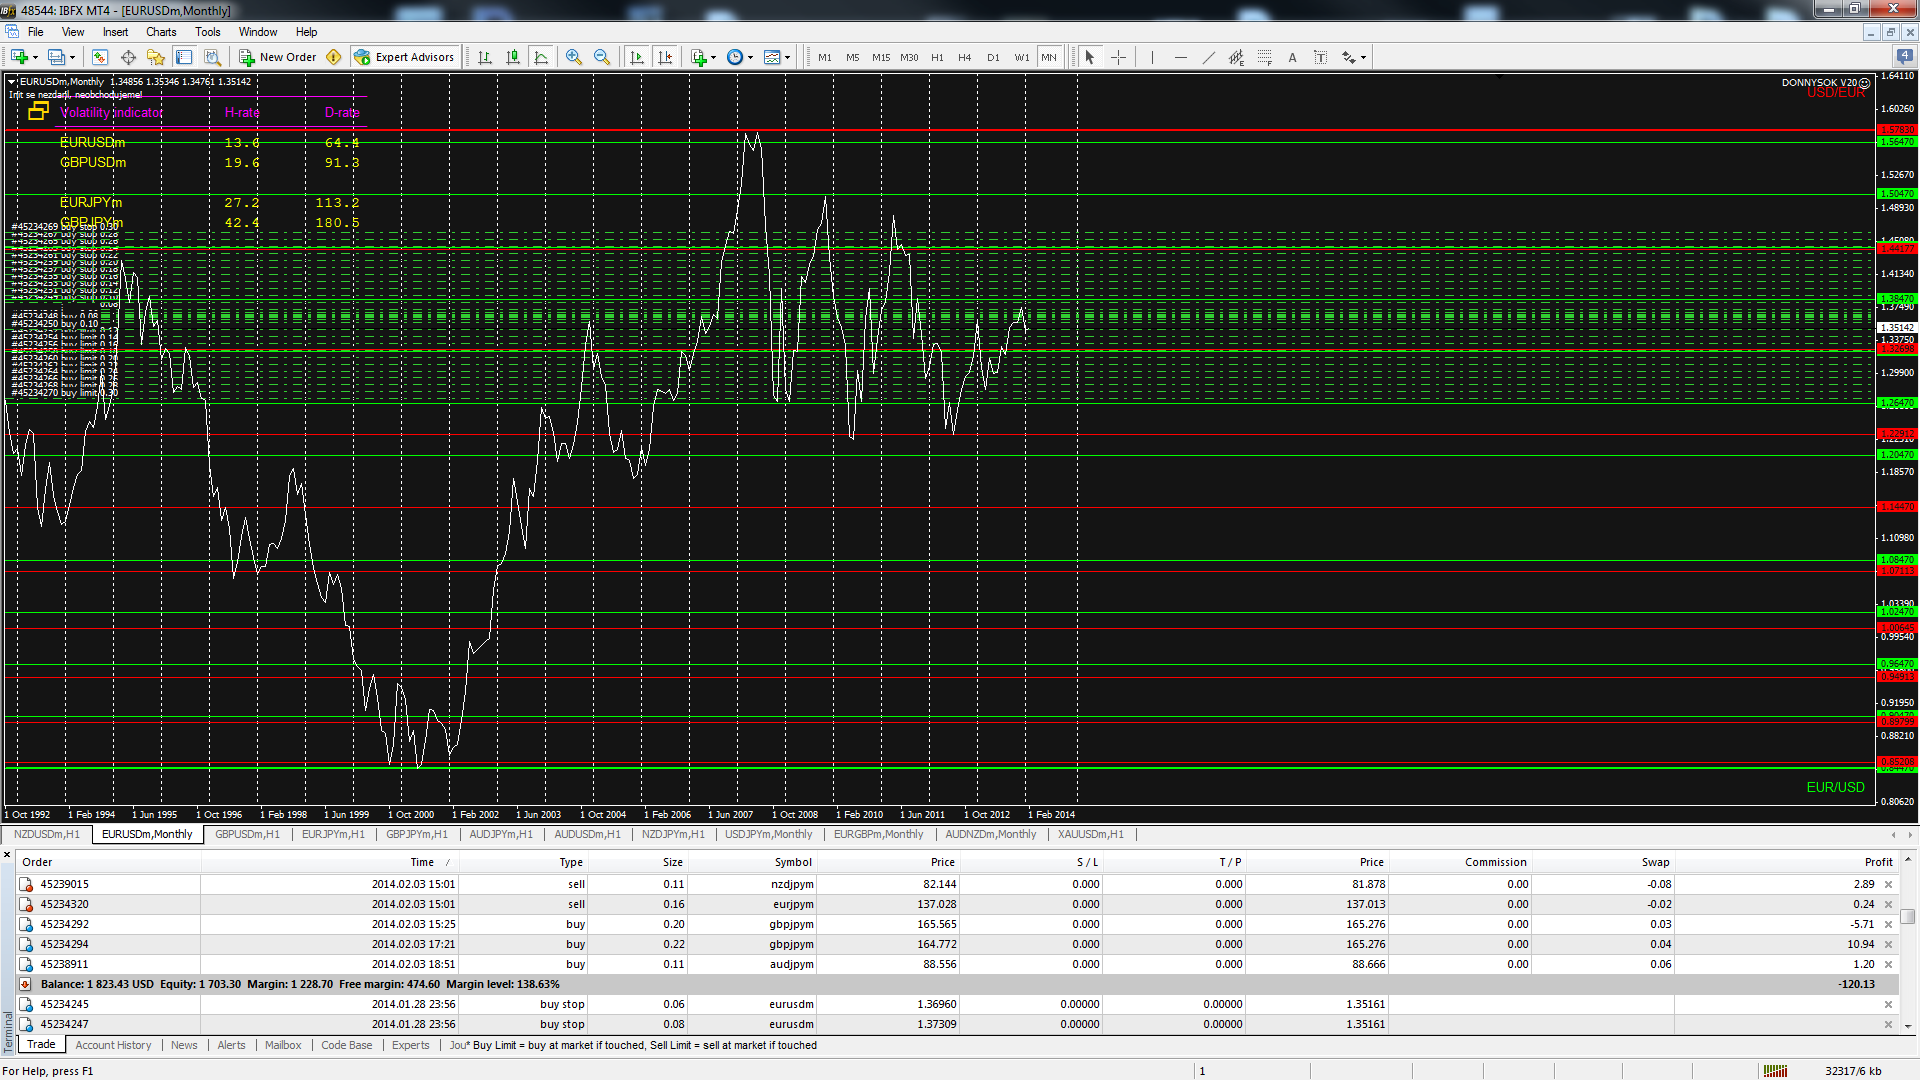This screenshot has height=1080, width=1920.
Task: Open Navigator favorites icon
Action: (x=156, y=57)
